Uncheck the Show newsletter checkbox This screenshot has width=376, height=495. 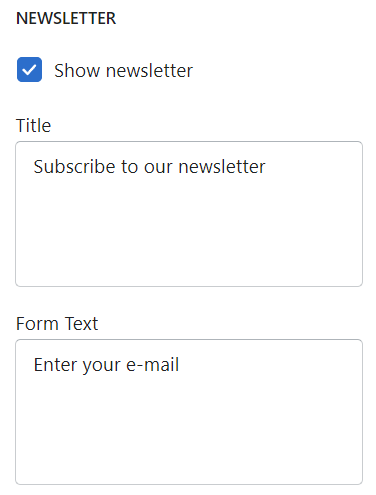pyautogui.click(x=29, y=69)
